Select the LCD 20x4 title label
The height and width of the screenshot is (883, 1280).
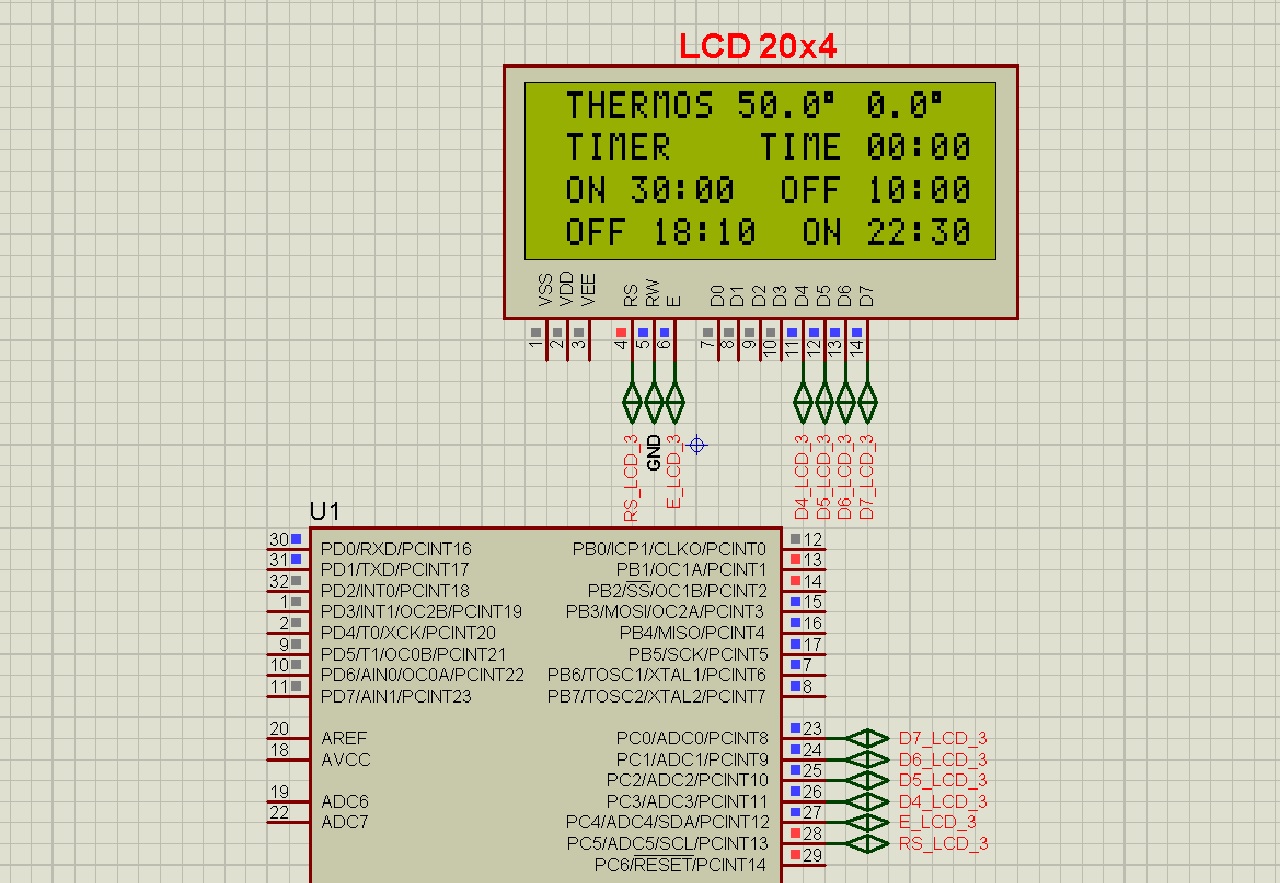[x=757, y=45]
